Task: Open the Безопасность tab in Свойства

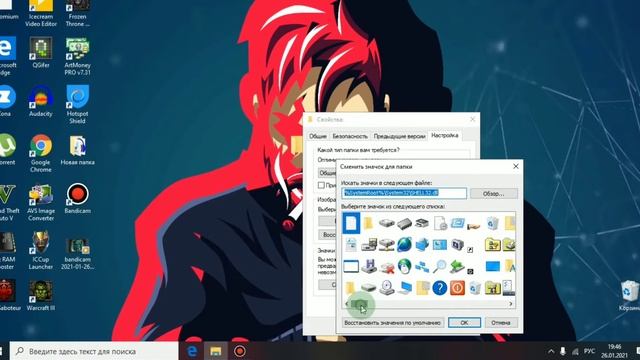Action: pos(350,136)
